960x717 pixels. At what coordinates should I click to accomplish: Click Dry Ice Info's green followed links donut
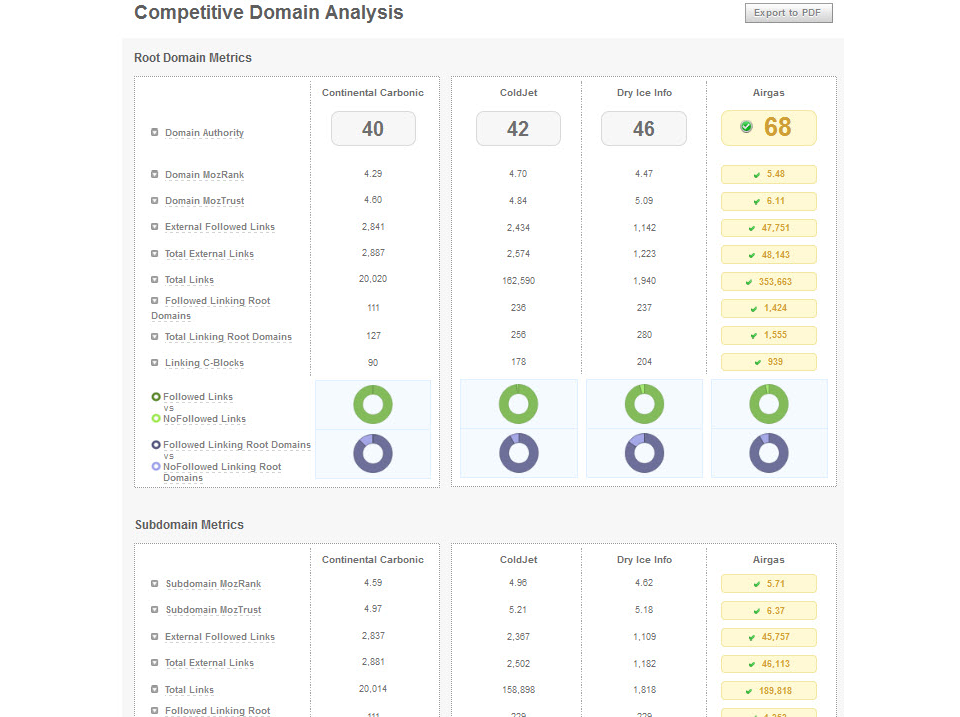pos(644,404)
